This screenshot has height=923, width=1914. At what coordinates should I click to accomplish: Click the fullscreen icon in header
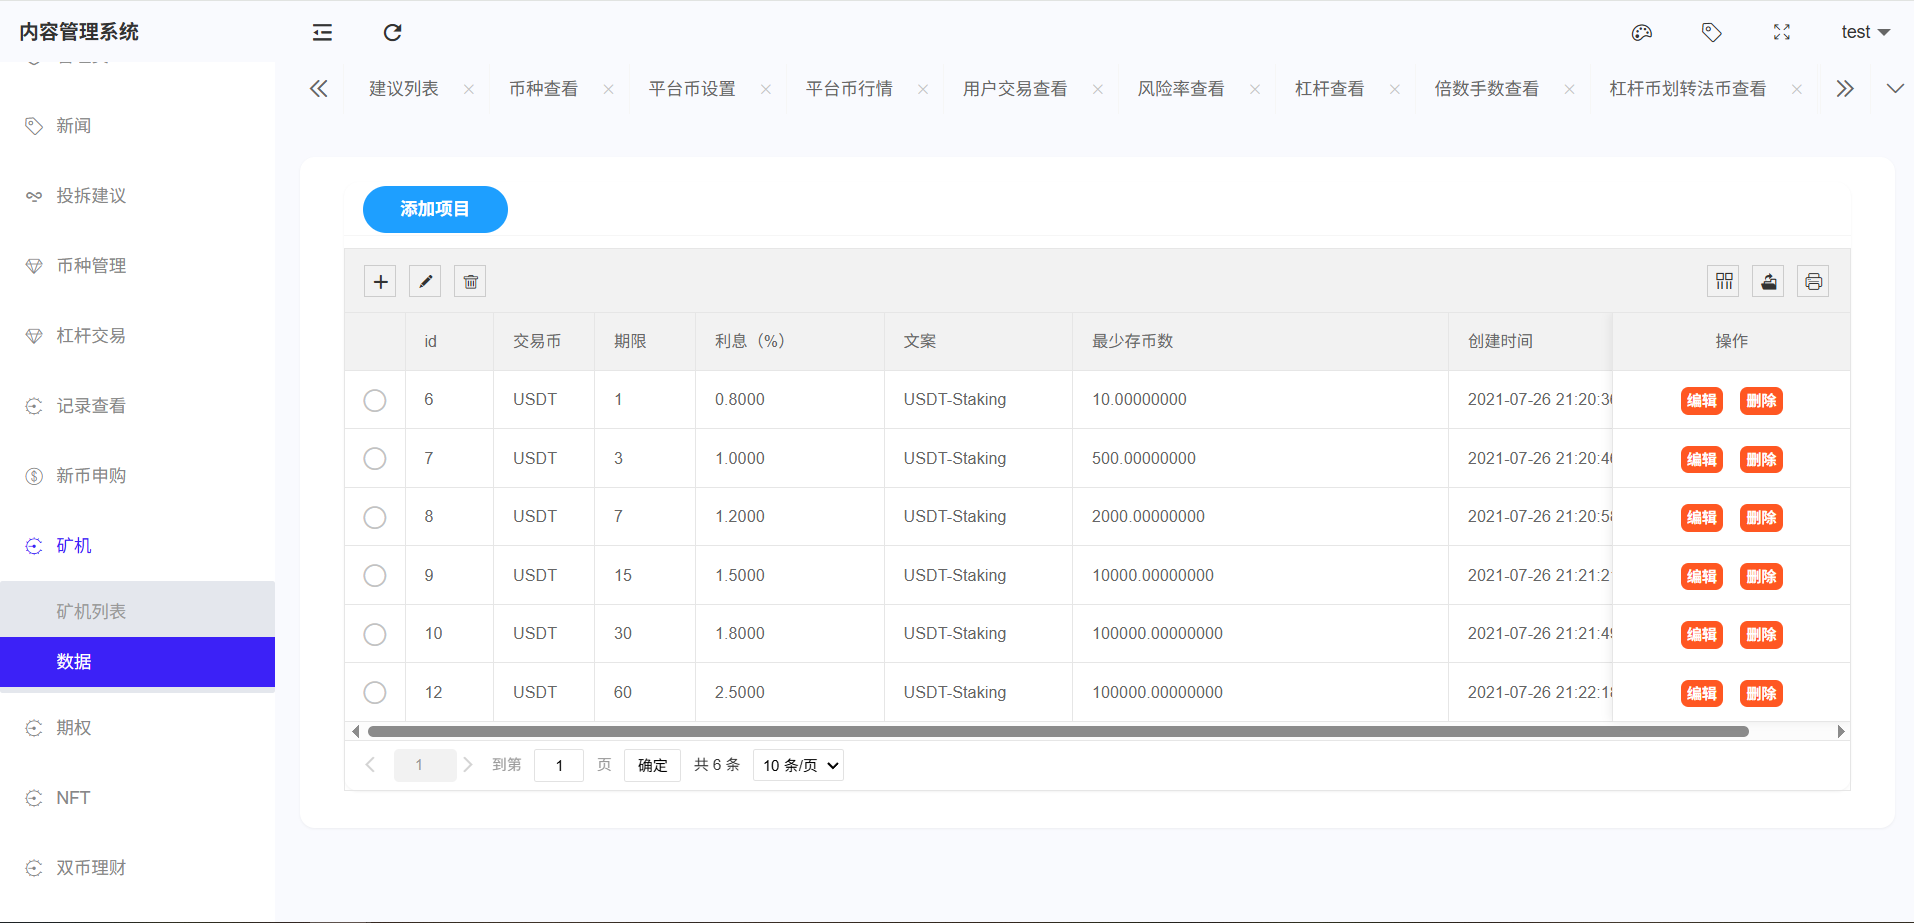(1781, 33)
